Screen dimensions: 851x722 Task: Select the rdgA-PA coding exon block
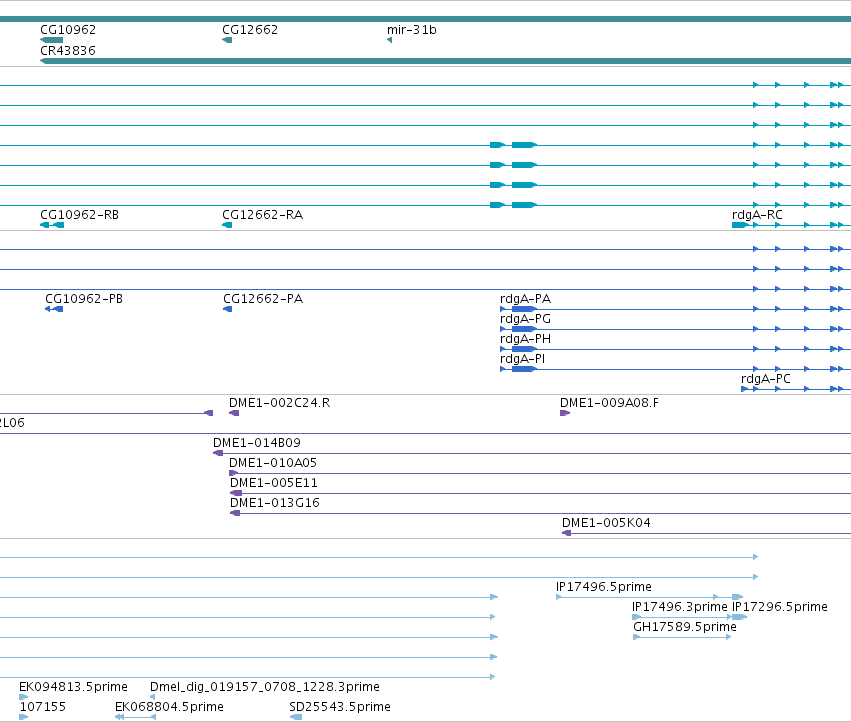pyautogui.click(x=524, y=309)
